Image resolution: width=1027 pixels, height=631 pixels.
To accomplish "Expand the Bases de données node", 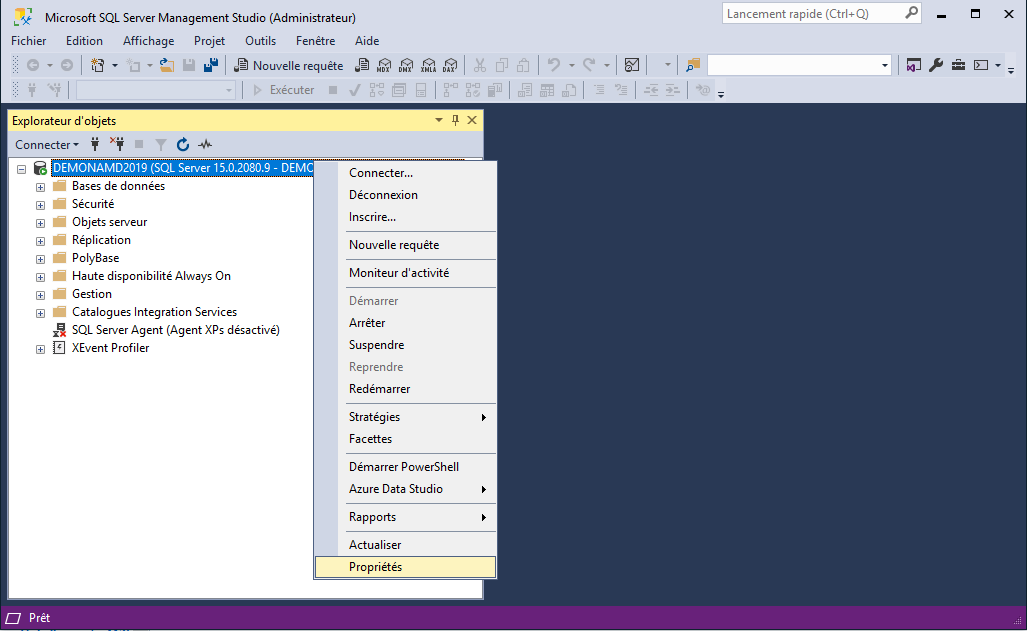I will (41, 187).
